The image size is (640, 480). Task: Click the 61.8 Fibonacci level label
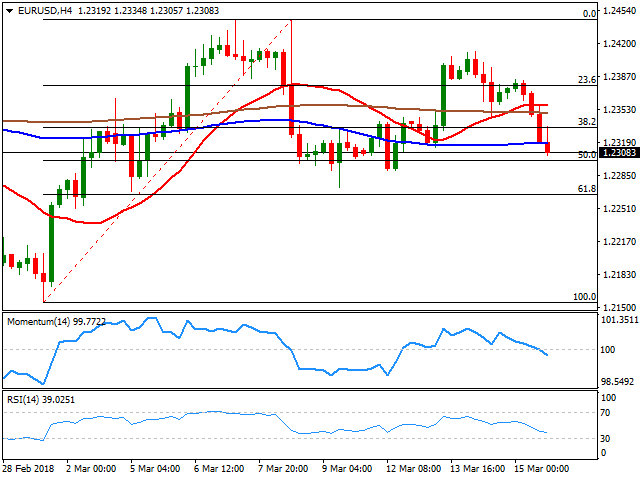click(x=587, y=189)
